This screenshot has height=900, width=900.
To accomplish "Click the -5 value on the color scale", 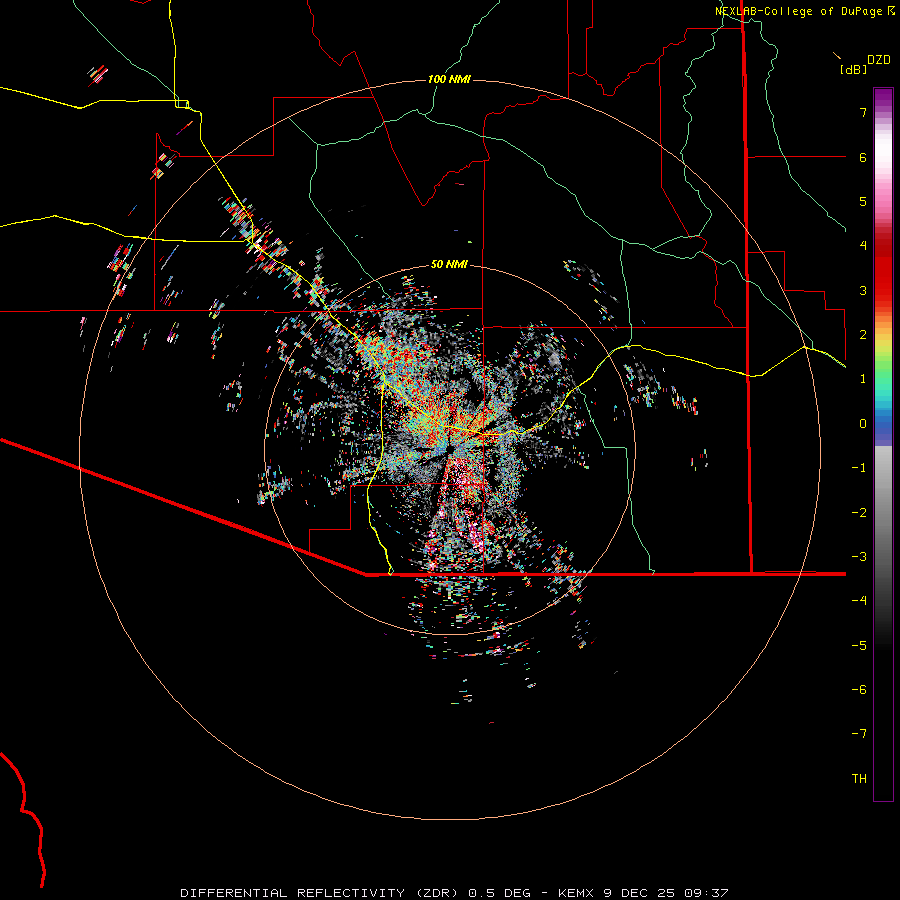I will (x=859, y=646).
